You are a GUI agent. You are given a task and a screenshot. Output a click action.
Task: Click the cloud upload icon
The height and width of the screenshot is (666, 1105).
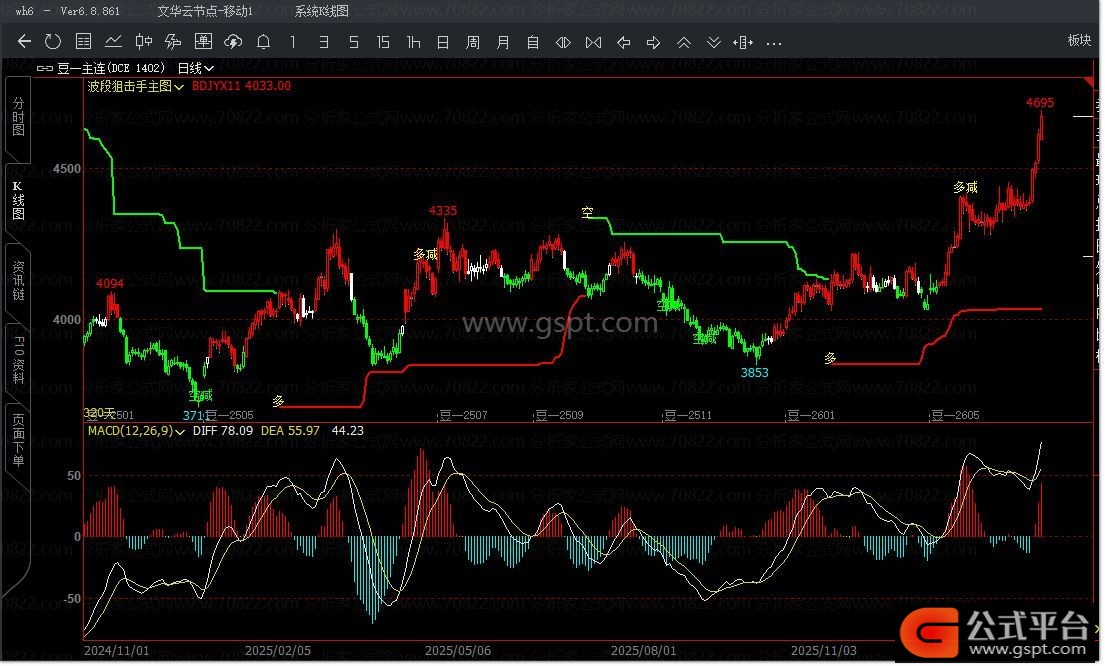click(x=233, y=42)
